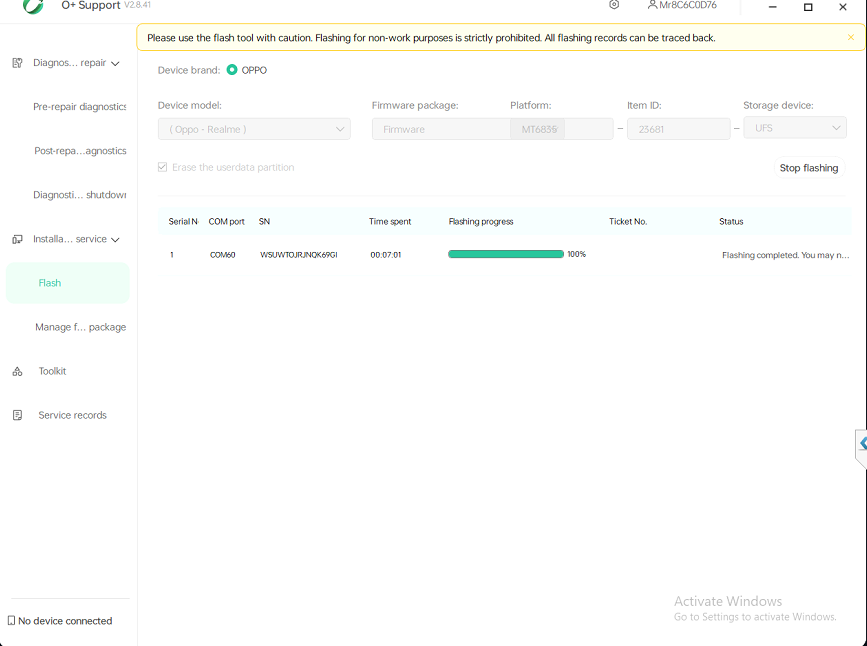Screen dimensions: 867x646
Task: Click the COM60 port cell
Action: tap(222, 255)
